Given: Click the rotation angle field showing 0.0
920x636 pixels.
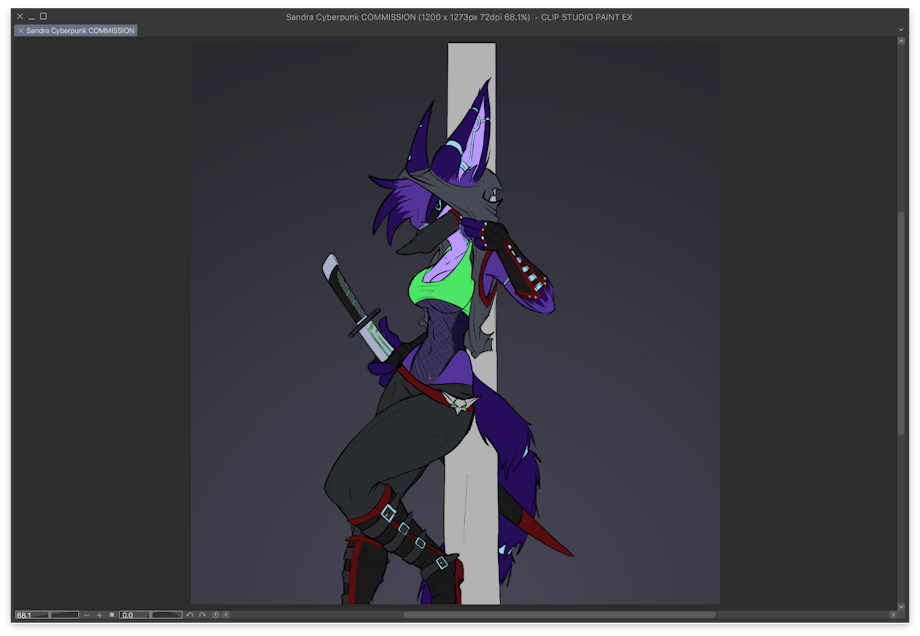Looking at the screenshot, I should pyautogui.click(x=134, y=615).
